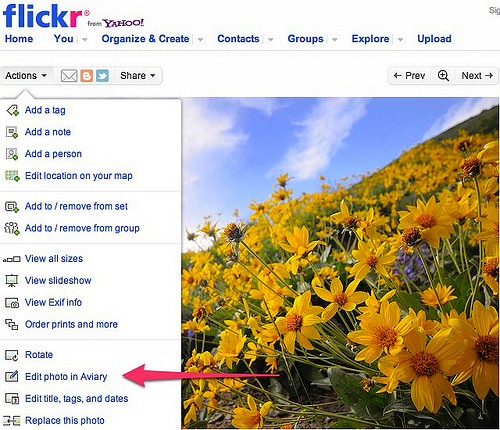Select Edit photo in Aviary

pyautogui.click(x=66, y=377)
